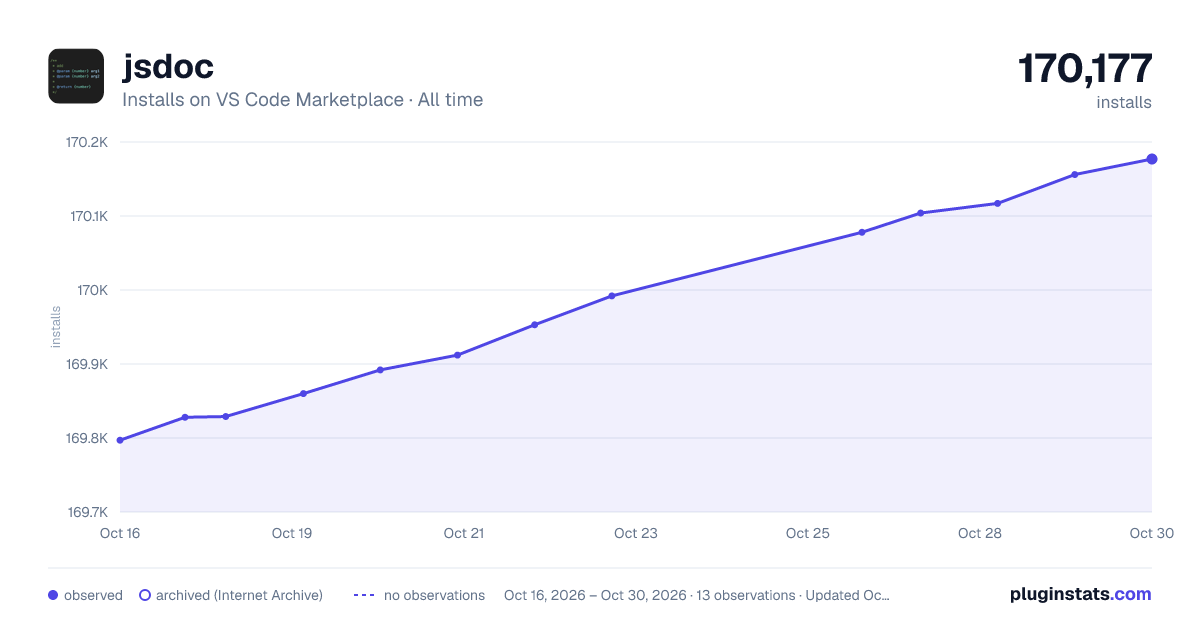Open the pluginstats.com link
Image resolution: width=1200 pixels, height=630 pixels.
tap(1080, 594)
